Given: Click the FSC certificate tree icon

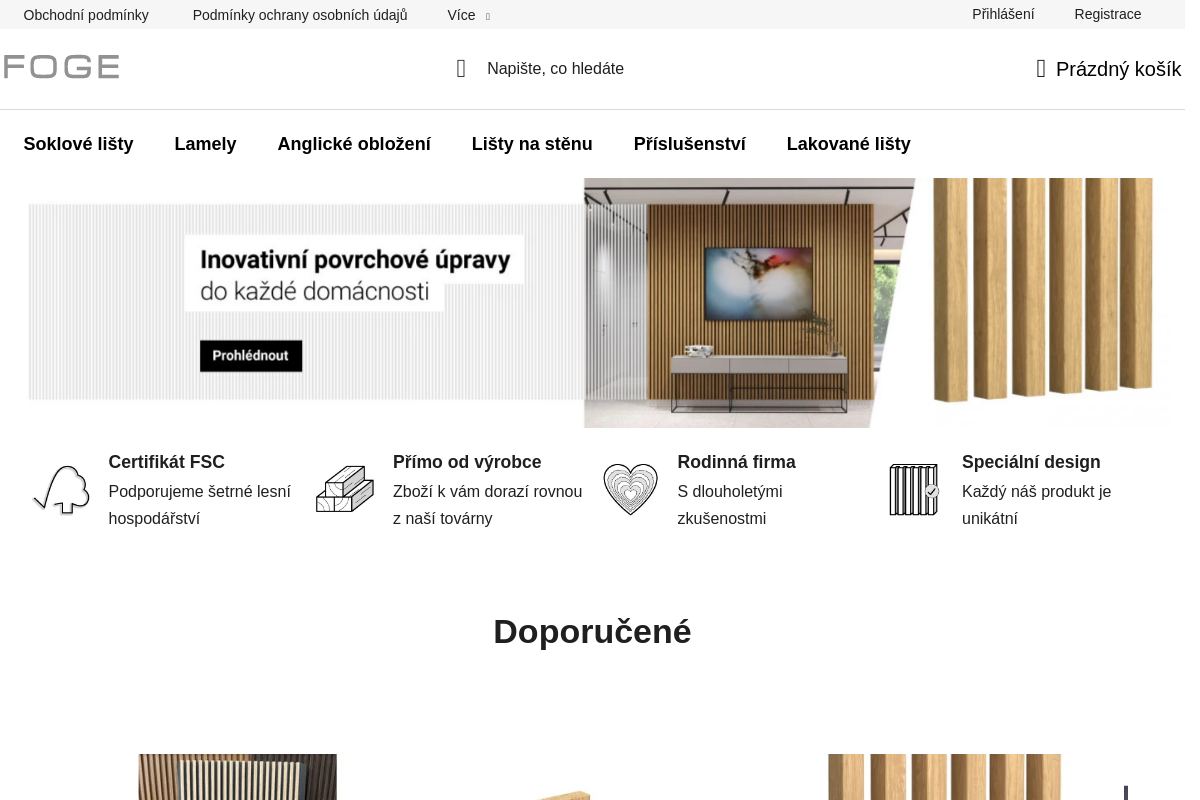Looking at the screenshot, I should [61, 490].
